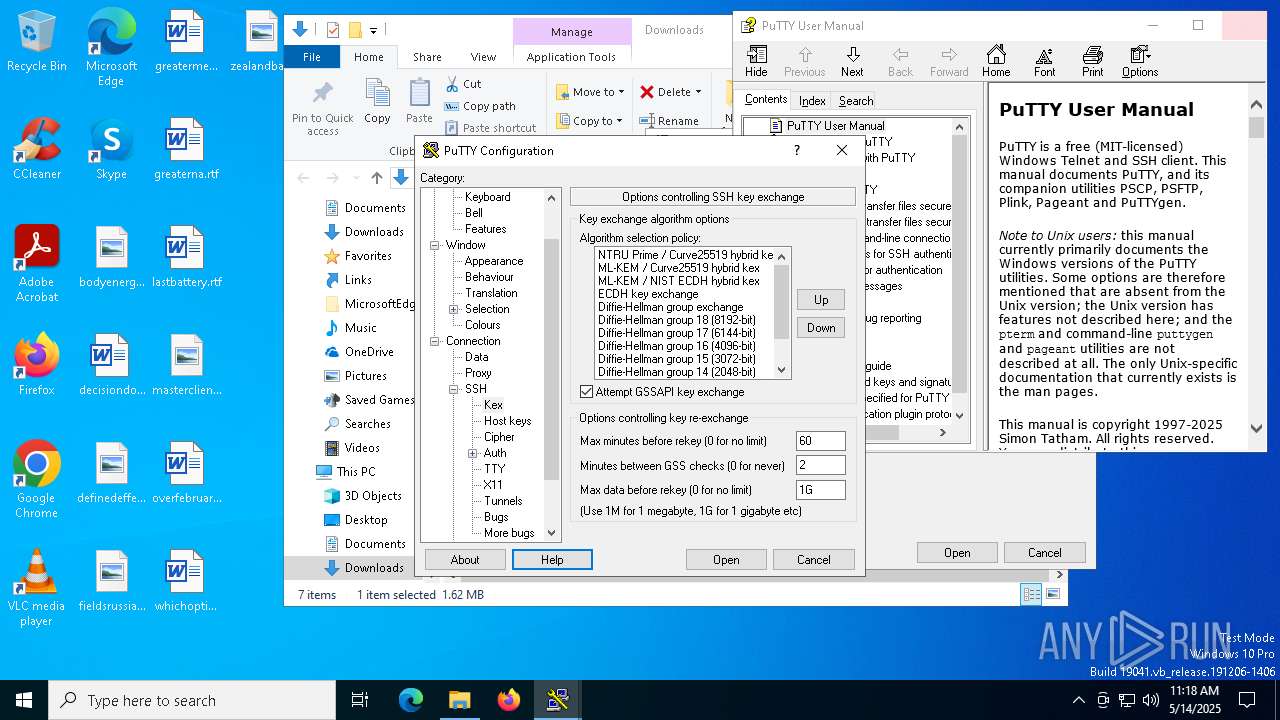Click Down button for algorithm order
The width and height of the screenshot is (1280, 720).
(x=821, y=328)
